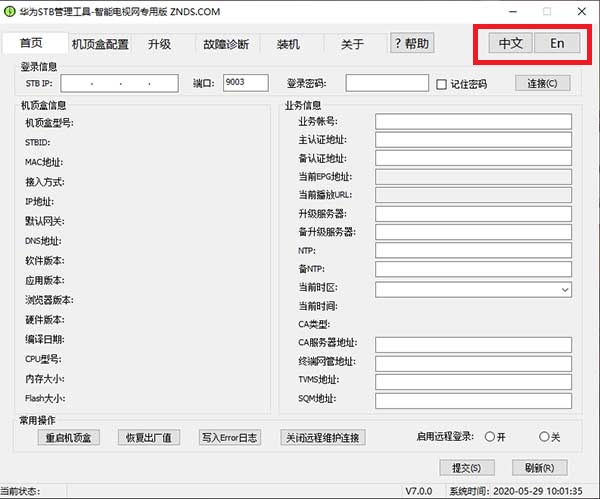Switch language to 中文
The width and height of the screenshot is (600, 499).
(x=511, y=44)
